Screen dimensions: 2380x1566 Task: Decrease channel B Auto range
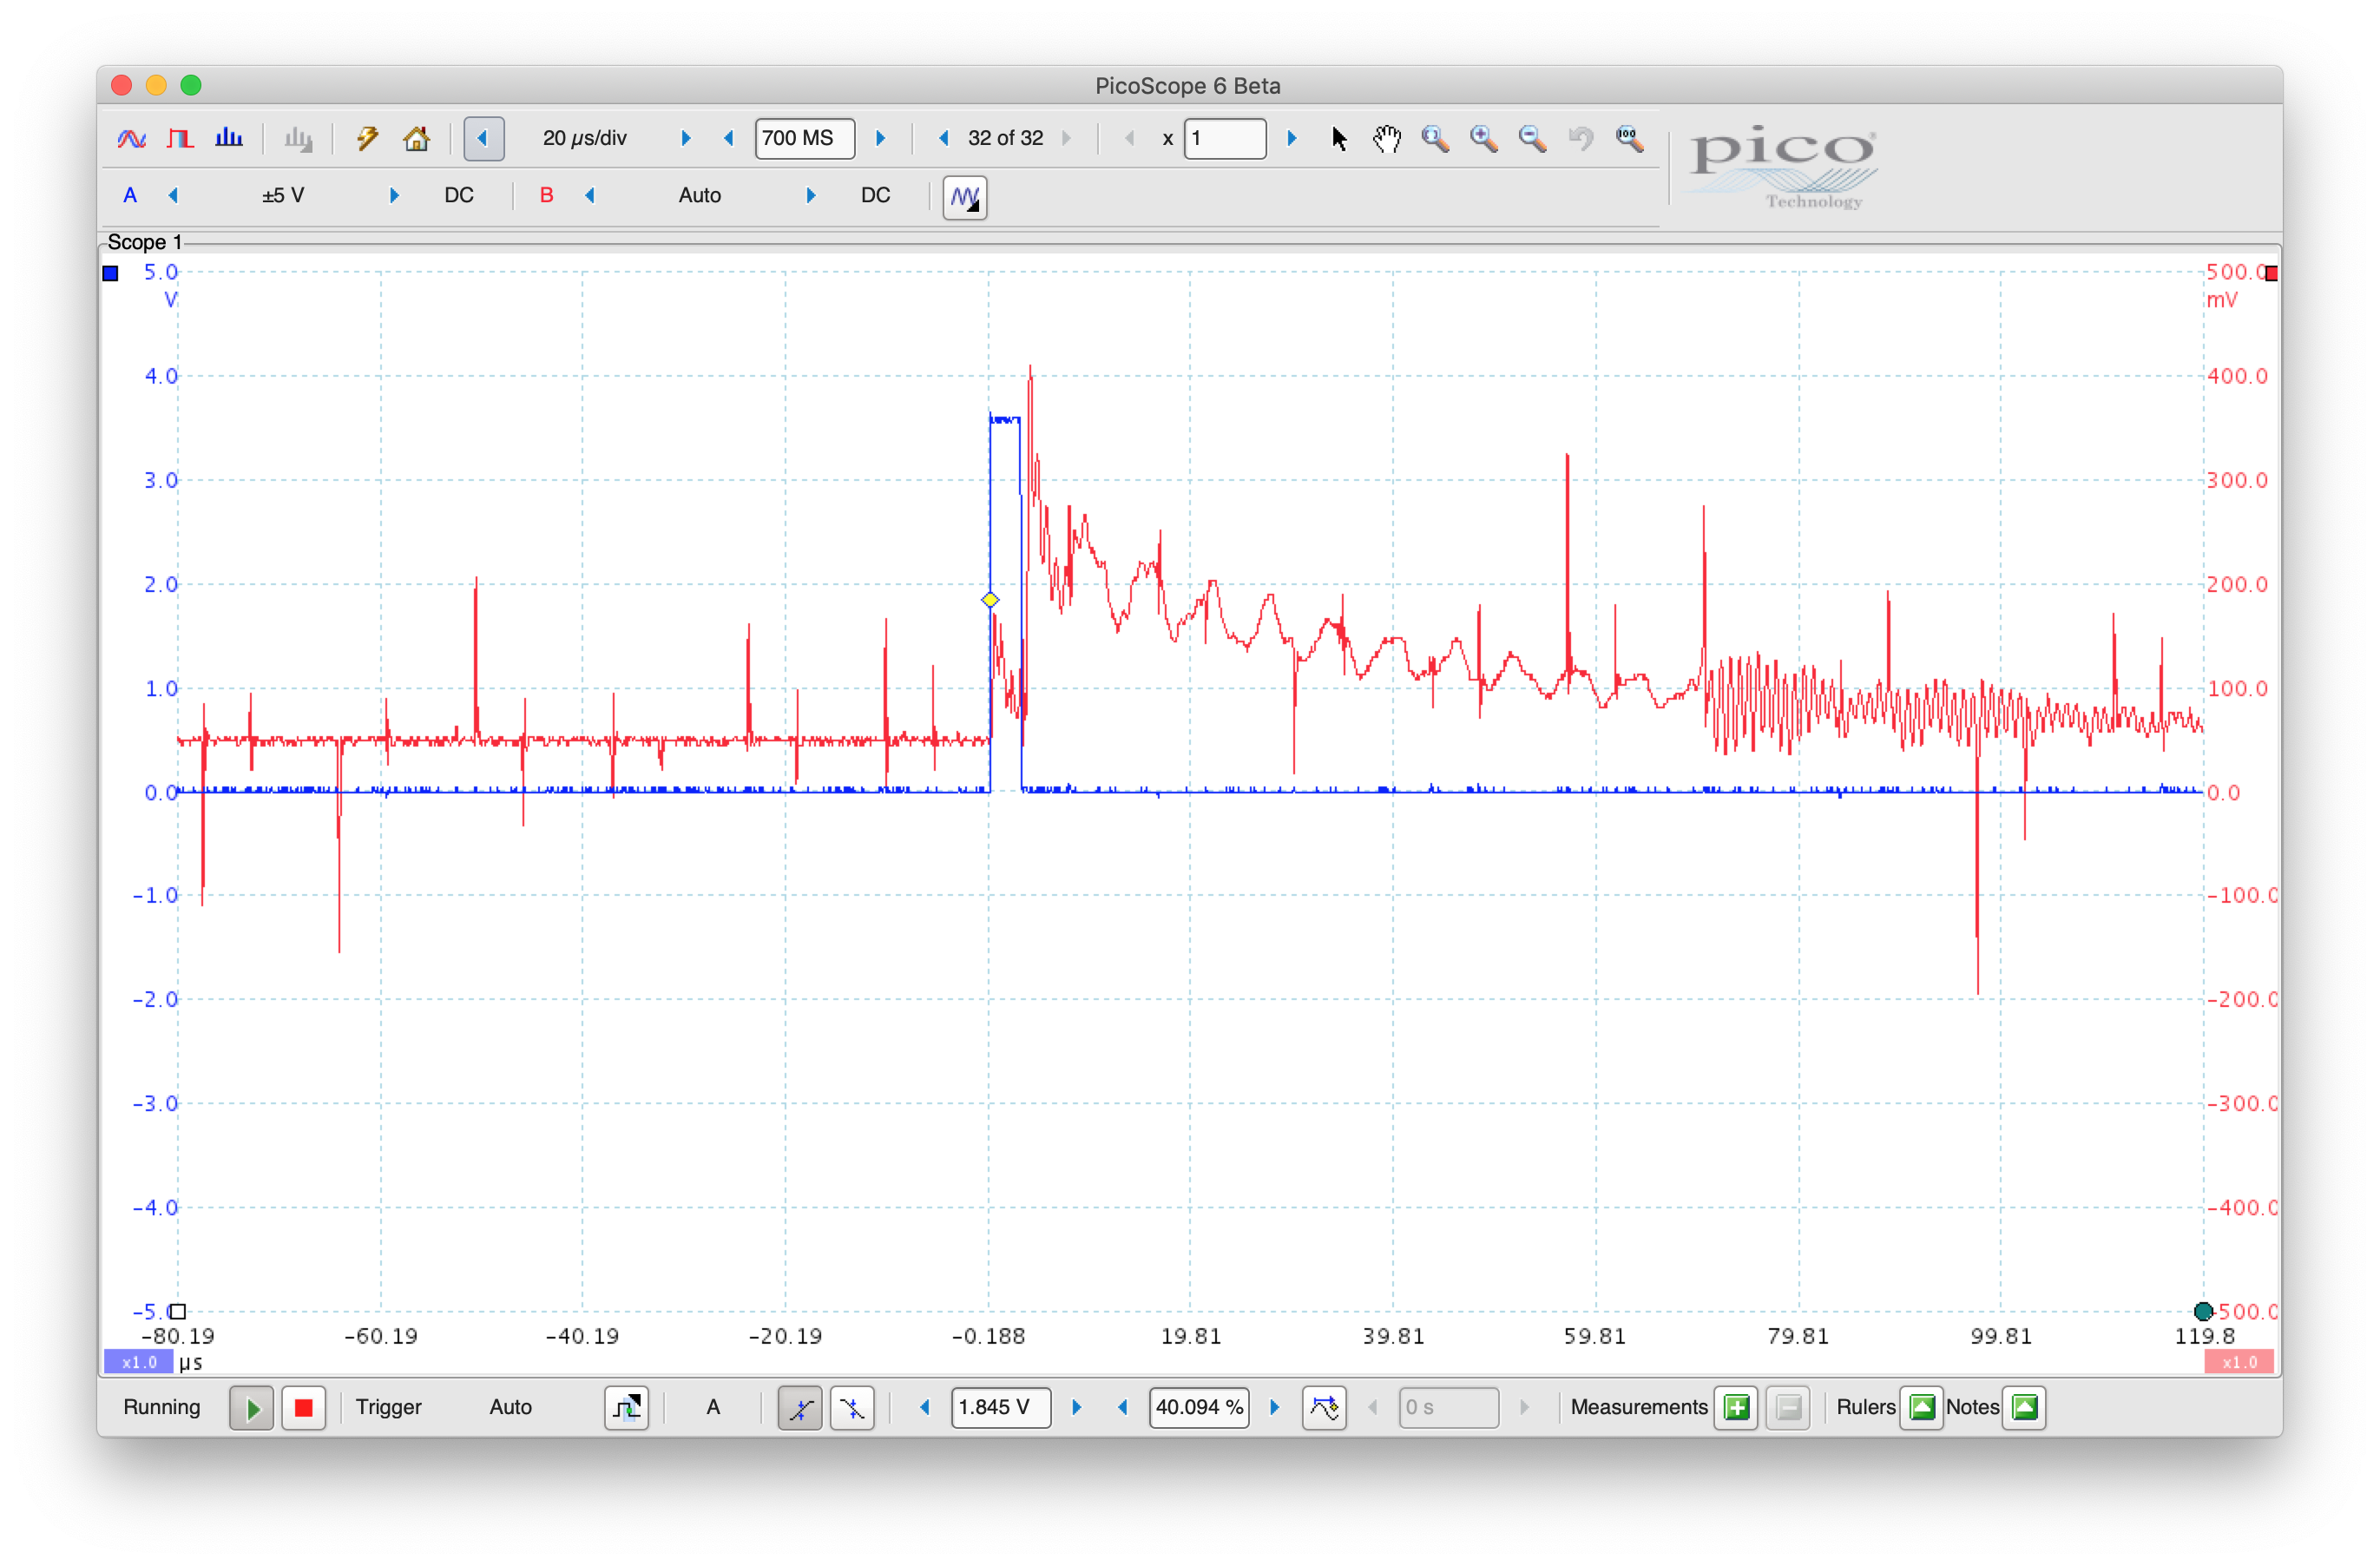click(x=590, y=196)
